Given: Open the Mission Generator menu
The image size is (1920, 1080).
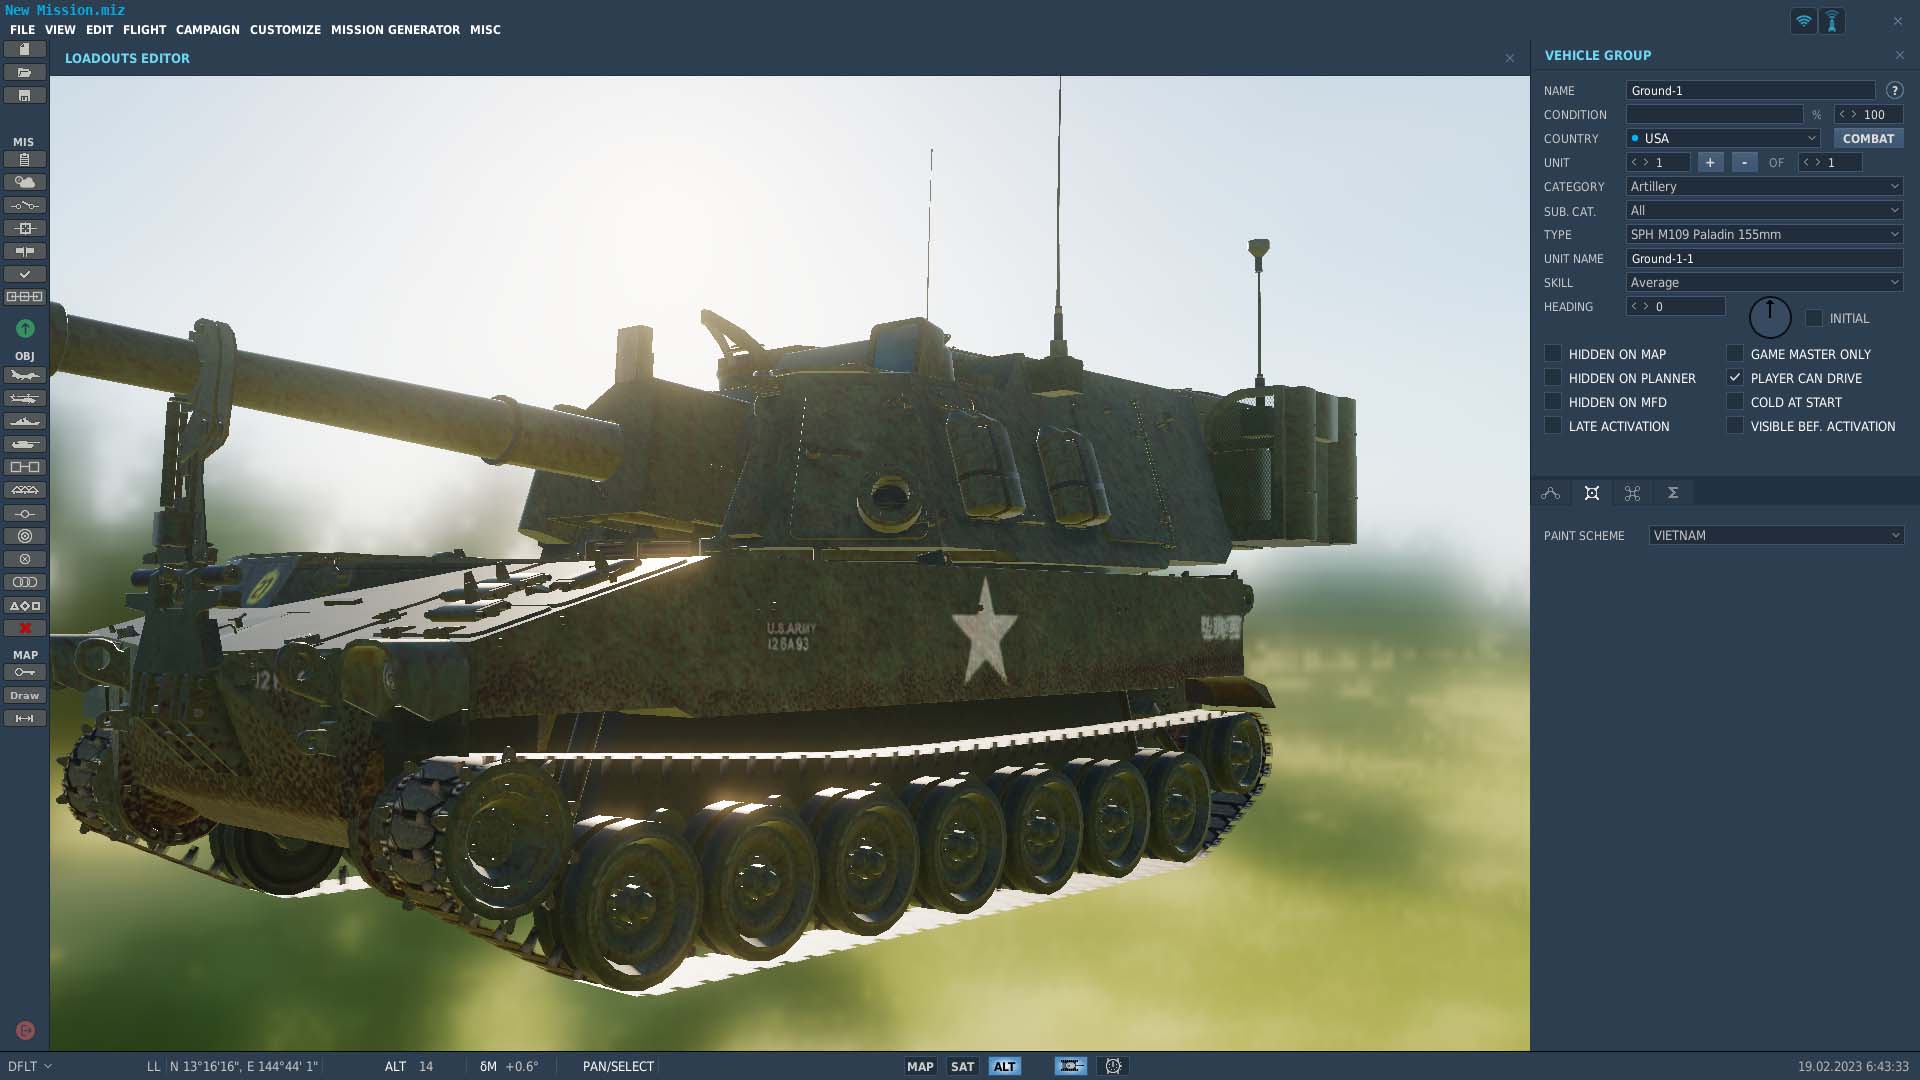Looking at the screenshot, I should pyautogui.click(x=395, y=30).
